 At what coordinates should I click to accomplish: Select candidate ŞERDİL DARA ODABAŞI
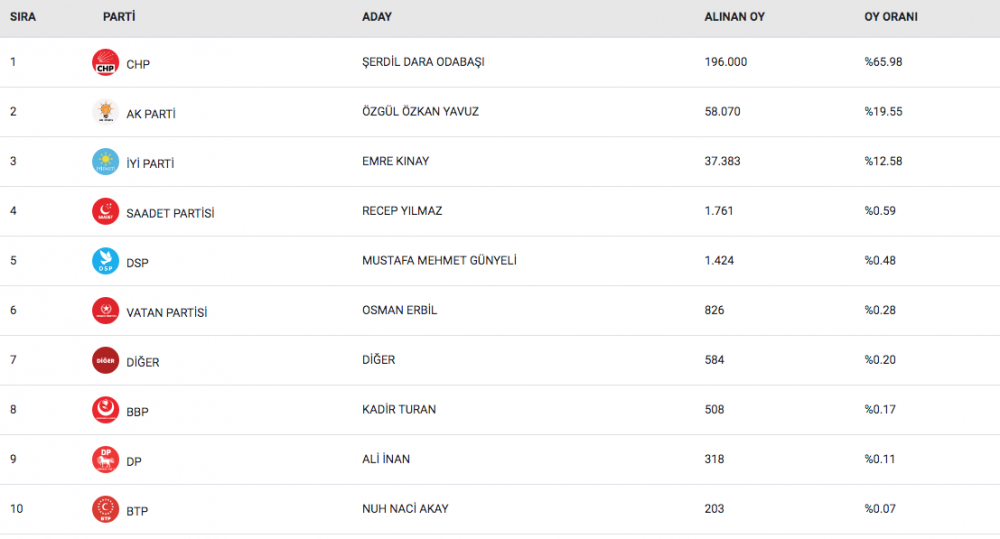[x=423, y=62]
